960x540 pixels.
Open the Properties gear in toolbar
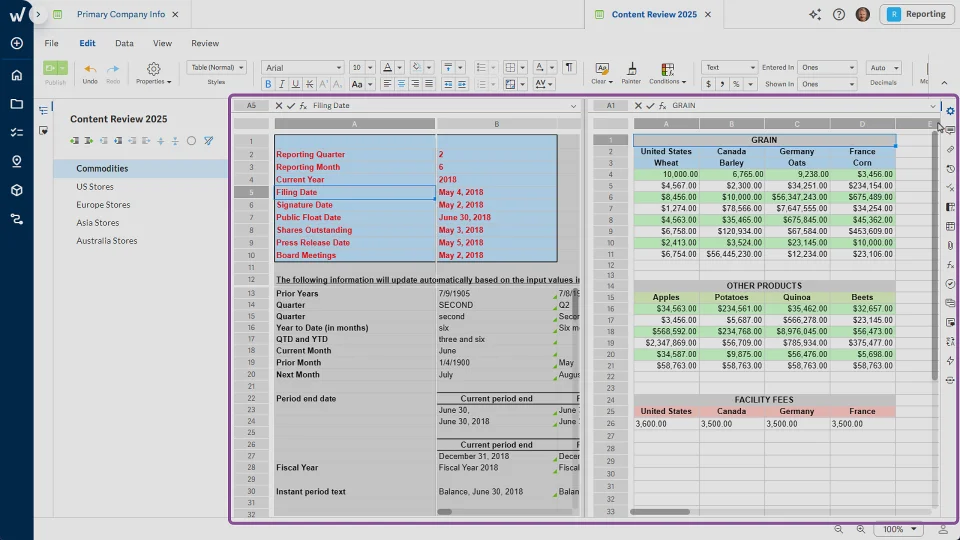click(x=153, y=69)
